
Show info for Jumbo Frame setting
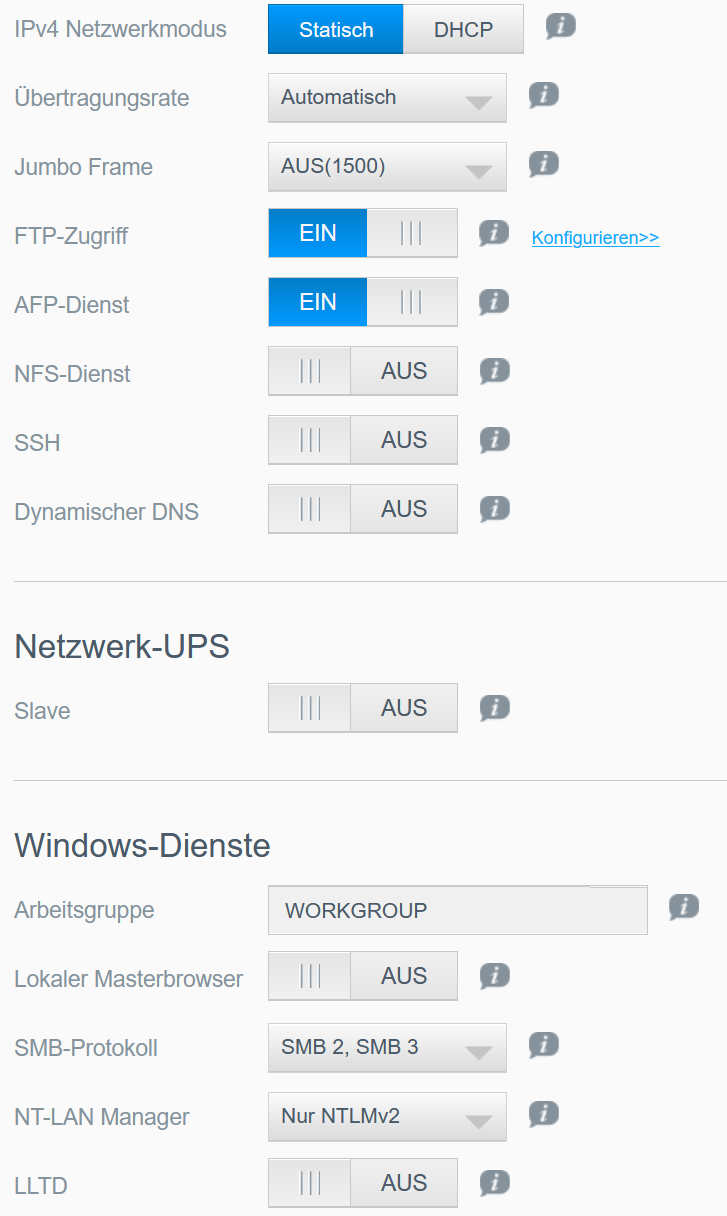coord(543,163)
